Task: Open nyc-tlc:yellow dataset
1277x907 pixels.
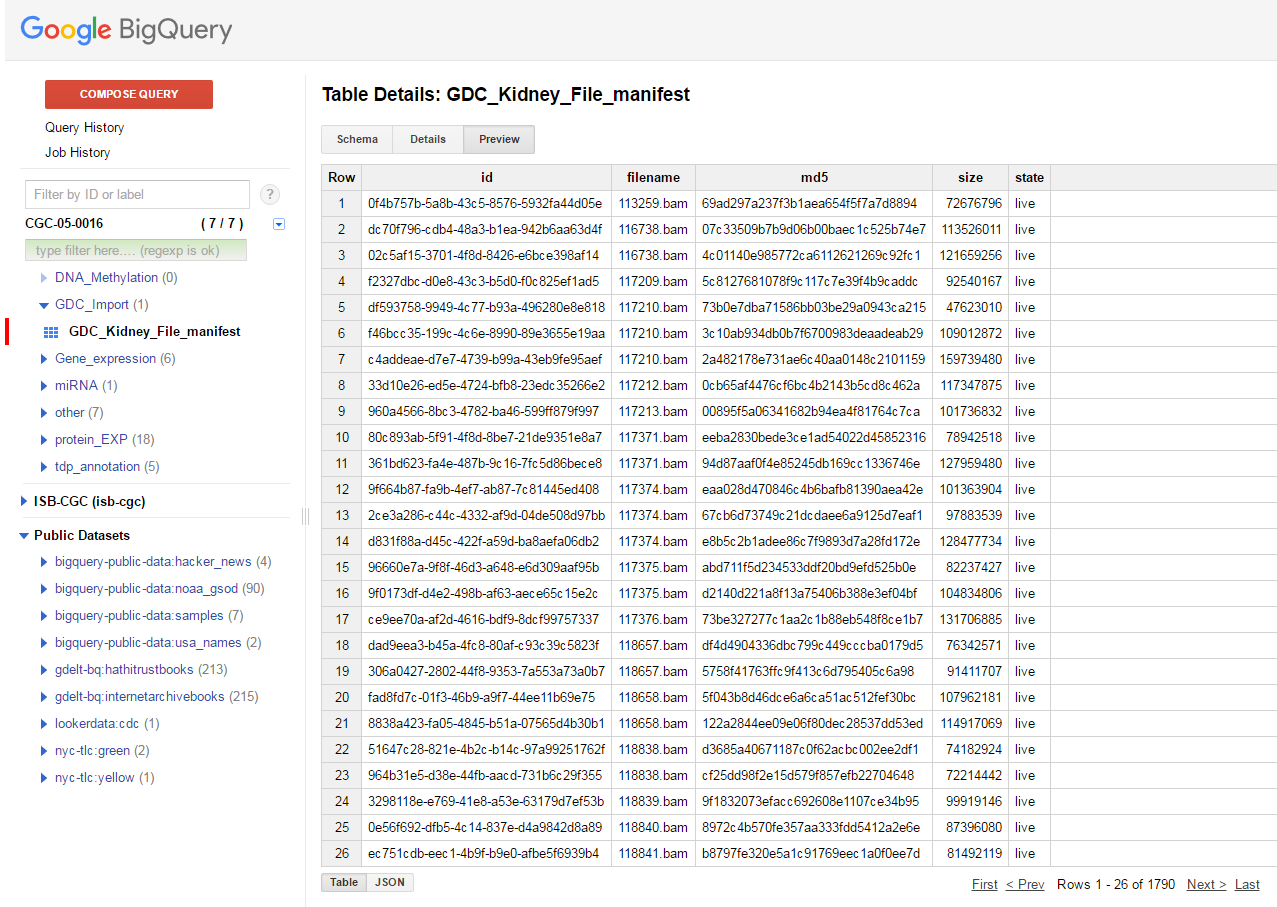Action: (x=95, y=778)
